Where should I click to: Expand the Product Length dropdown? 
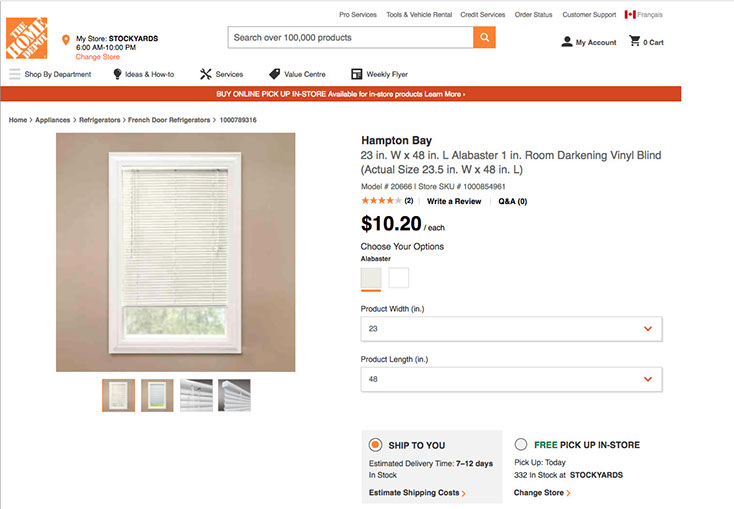[510, 379]
